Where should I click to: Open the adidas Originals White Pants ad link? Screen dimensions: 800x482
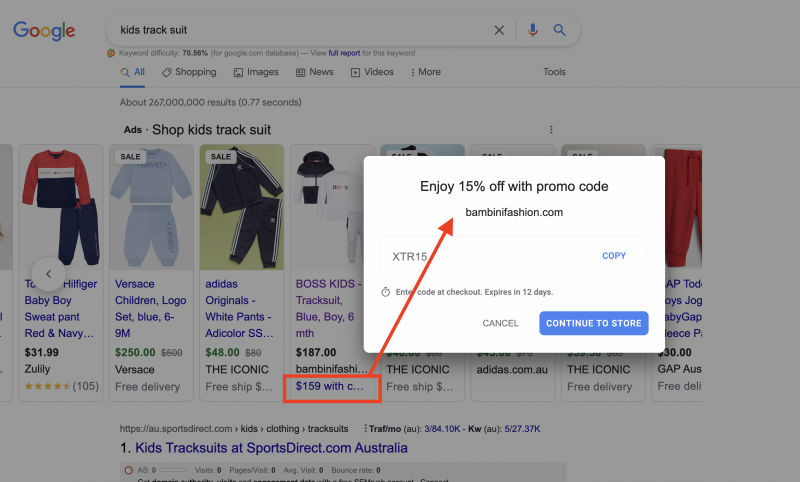pyautogui.click(x=240, y=309)
